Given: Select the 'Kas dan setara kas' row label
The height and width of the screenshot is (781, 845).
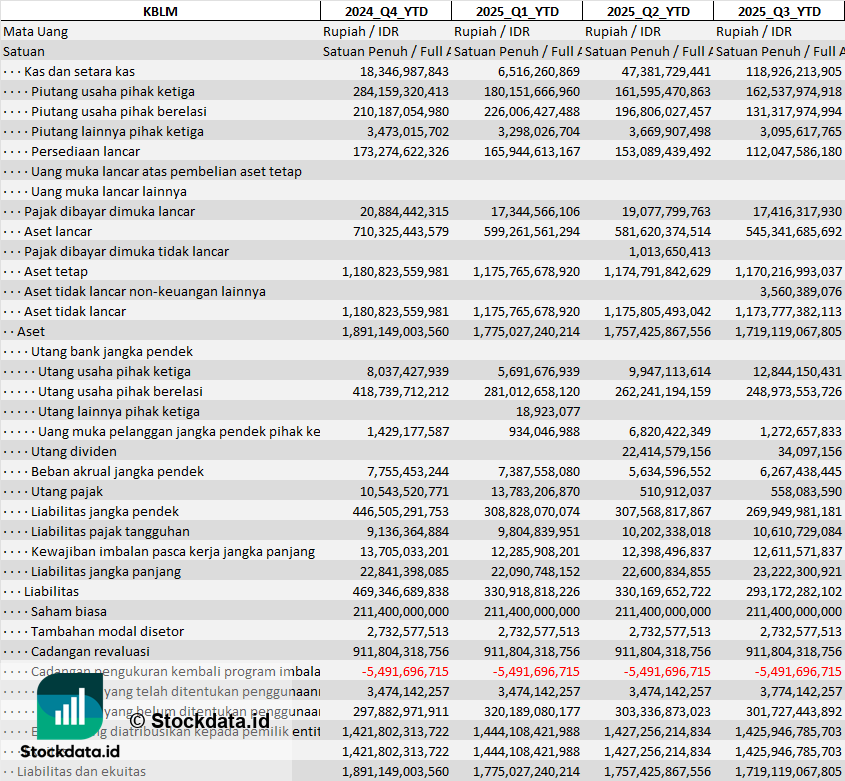Looking at the screenshot, I should 79,71.
